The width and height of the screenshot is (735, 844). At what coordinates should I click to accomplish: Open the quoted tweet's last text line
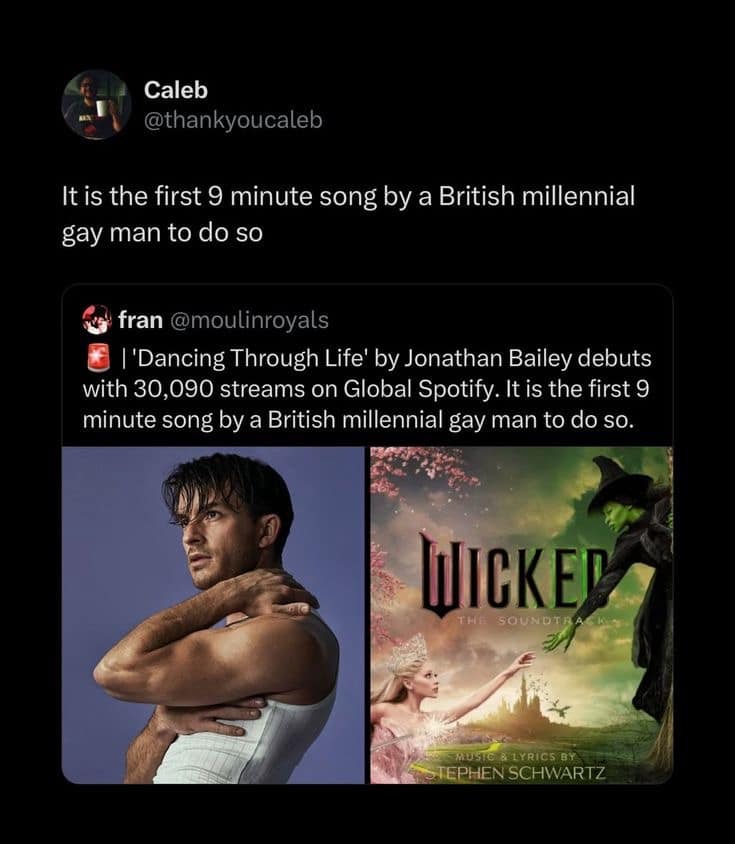tap(357, 418)
